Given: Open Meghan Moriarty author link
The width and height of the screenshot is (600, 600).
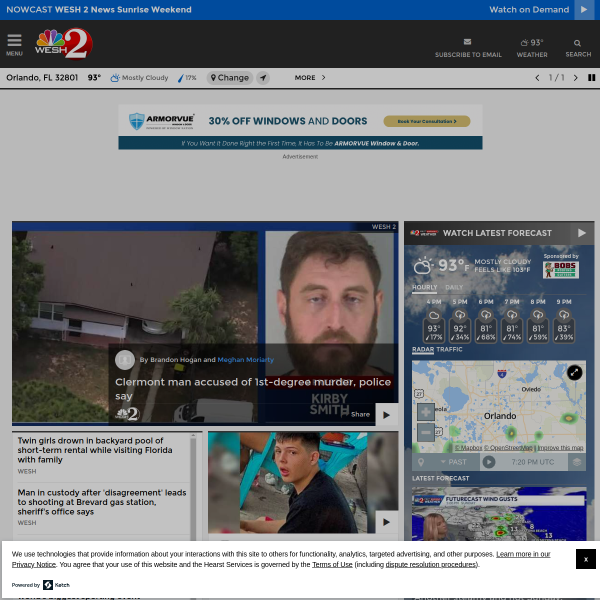Looking at the screenshot, I should tap(245, 360).
